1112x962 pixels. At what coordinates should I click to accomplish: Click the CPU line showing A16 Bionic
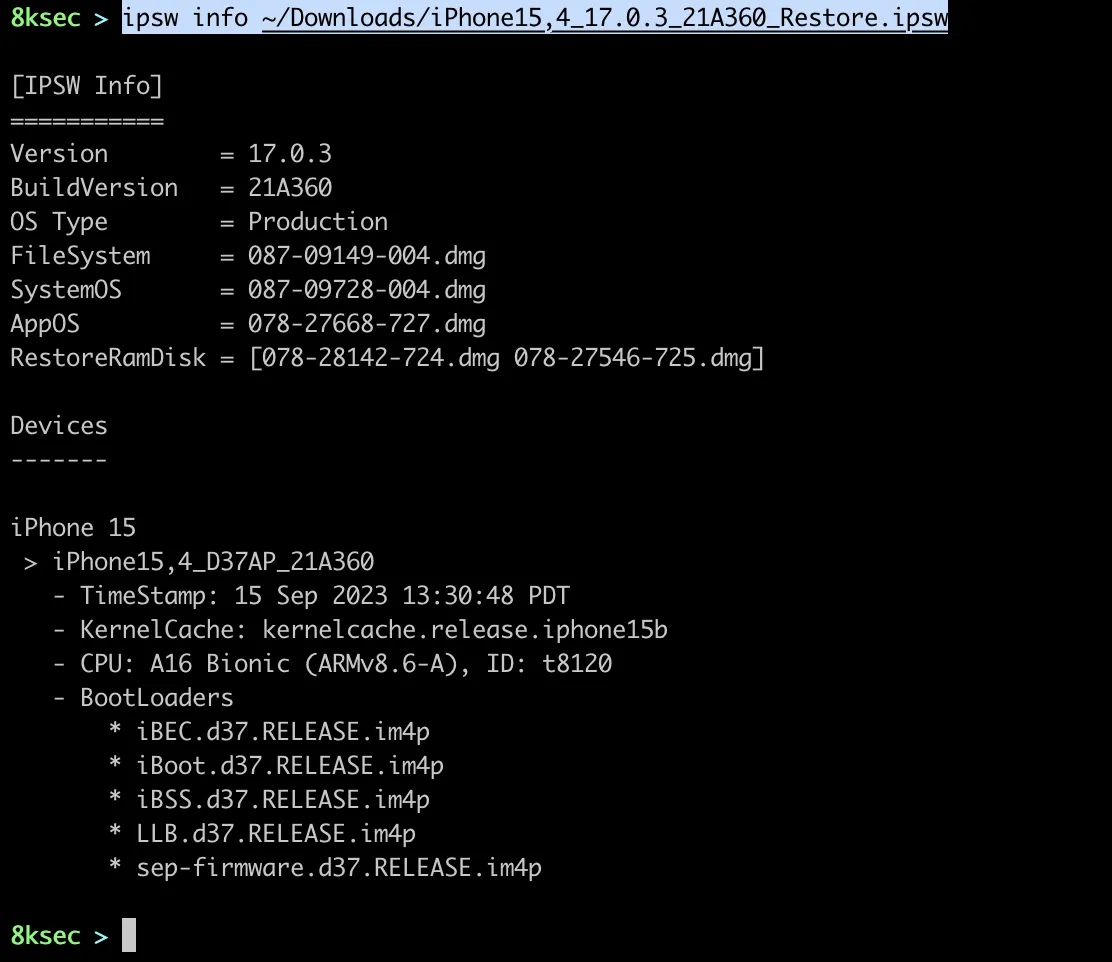[345, 664]
